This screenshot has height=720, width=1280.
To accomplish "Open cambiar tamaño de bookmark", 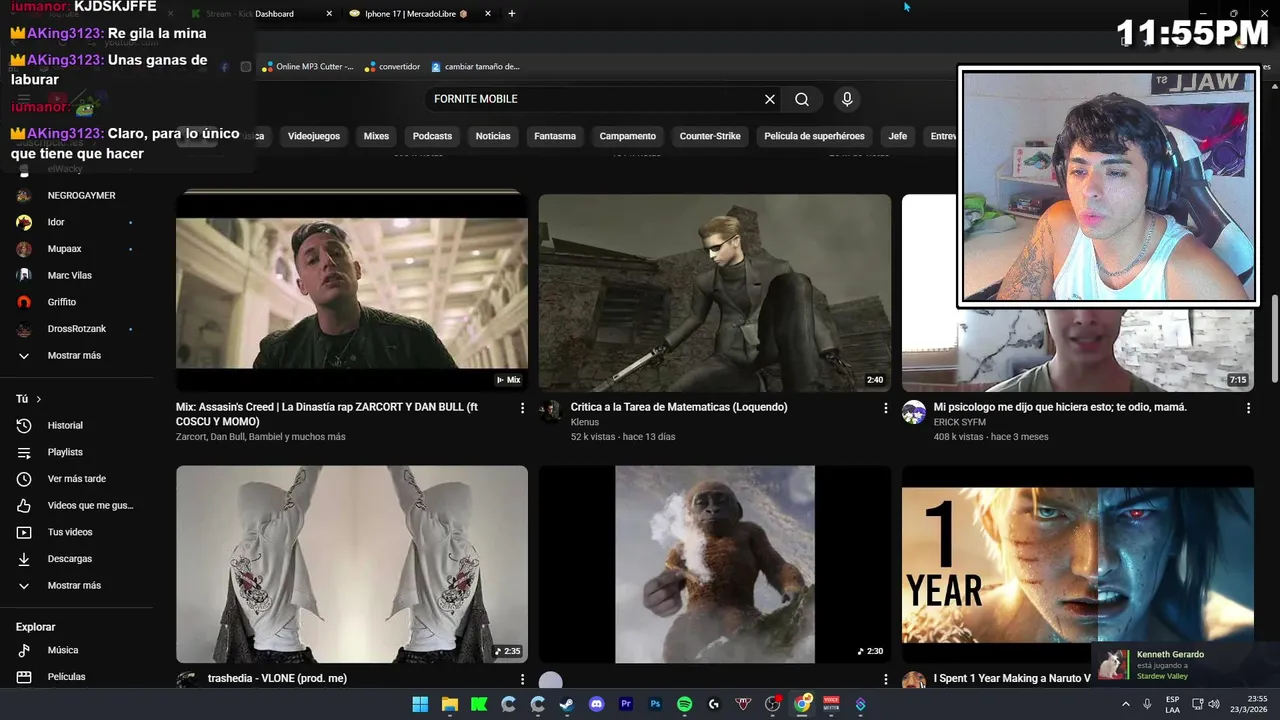I will click(476, 67).
